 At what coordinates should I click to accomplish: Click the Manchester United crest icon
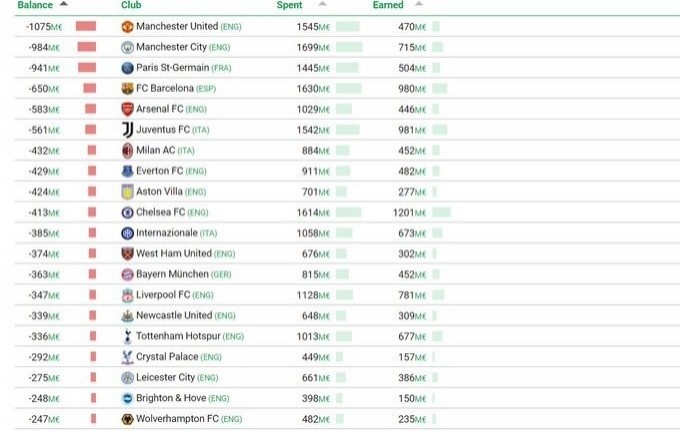click(127, 25)
